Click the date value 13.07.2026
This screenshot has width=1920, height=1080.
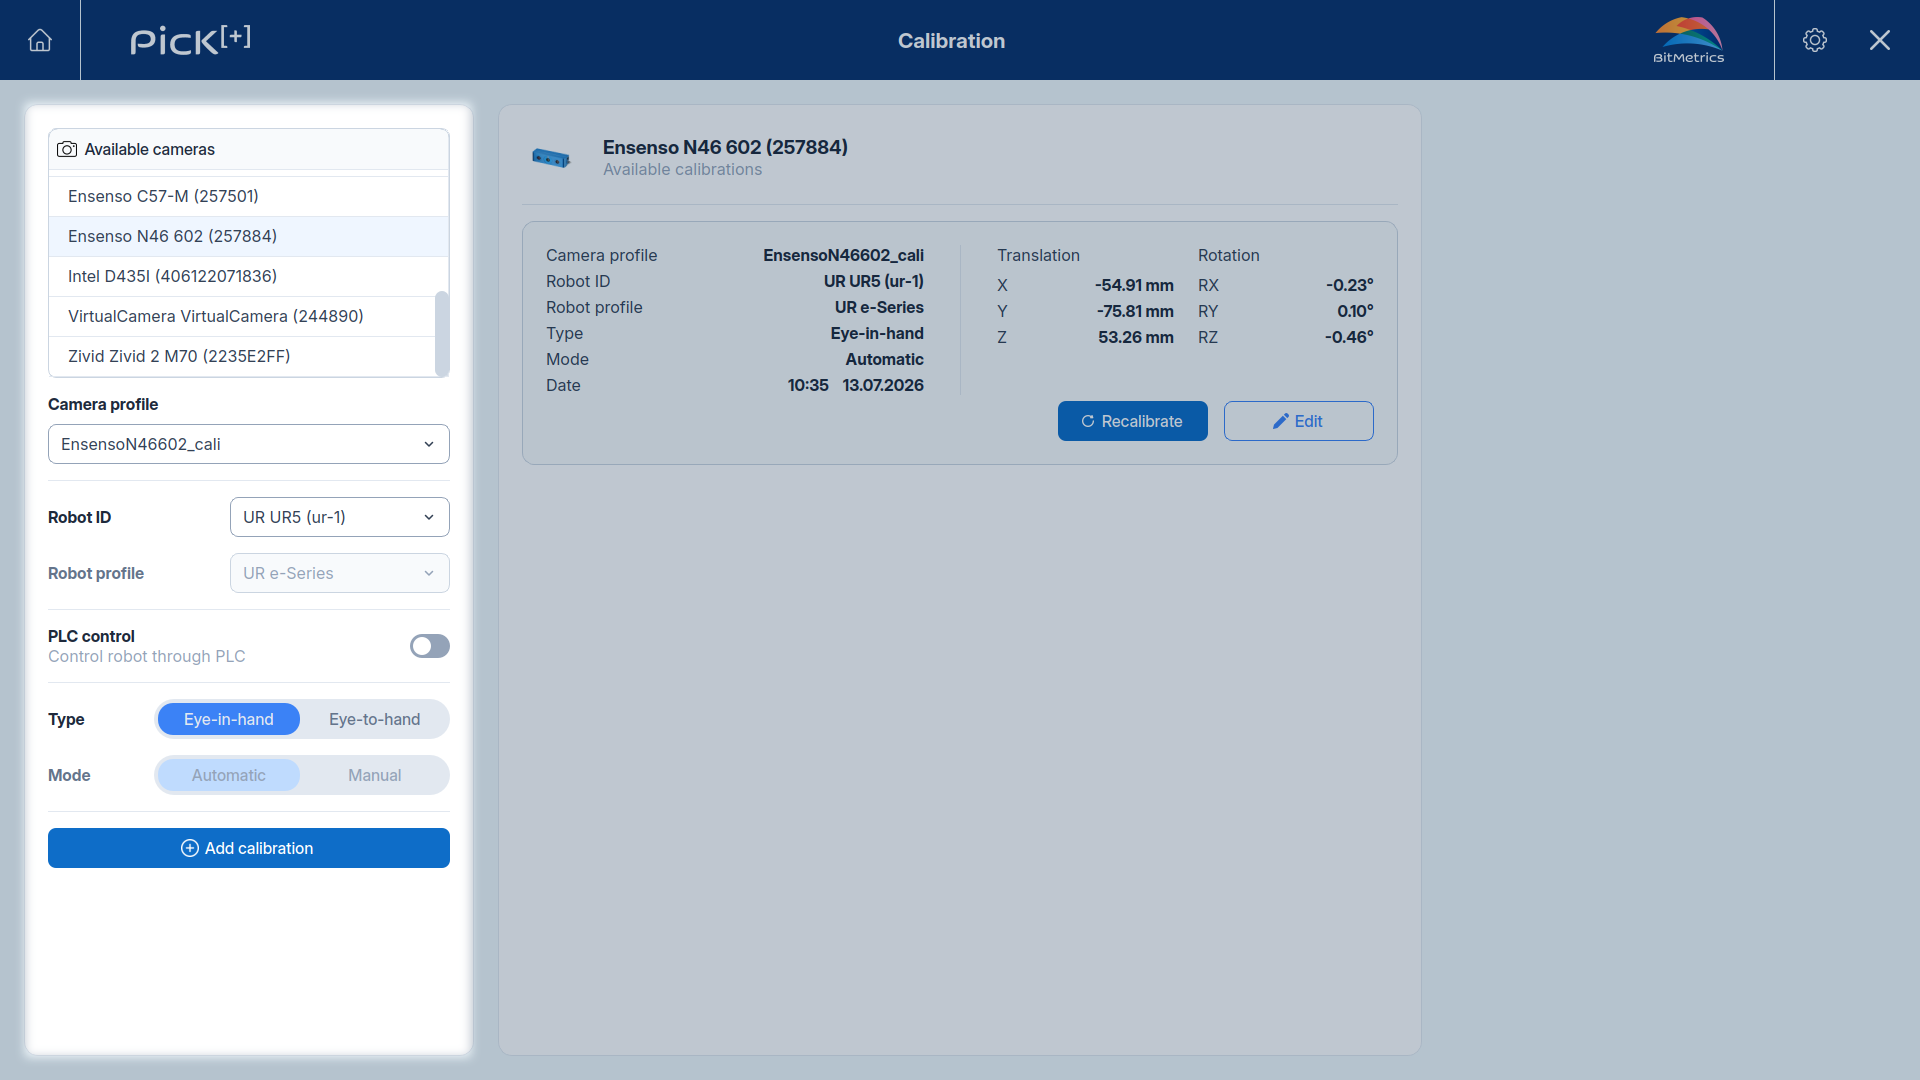pos(883,385)
